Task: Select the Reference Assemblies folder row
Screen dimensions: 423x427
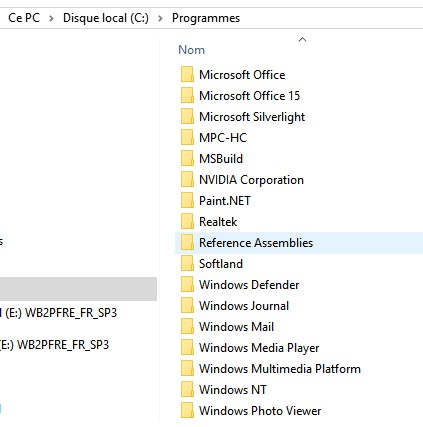Action: 299,243
